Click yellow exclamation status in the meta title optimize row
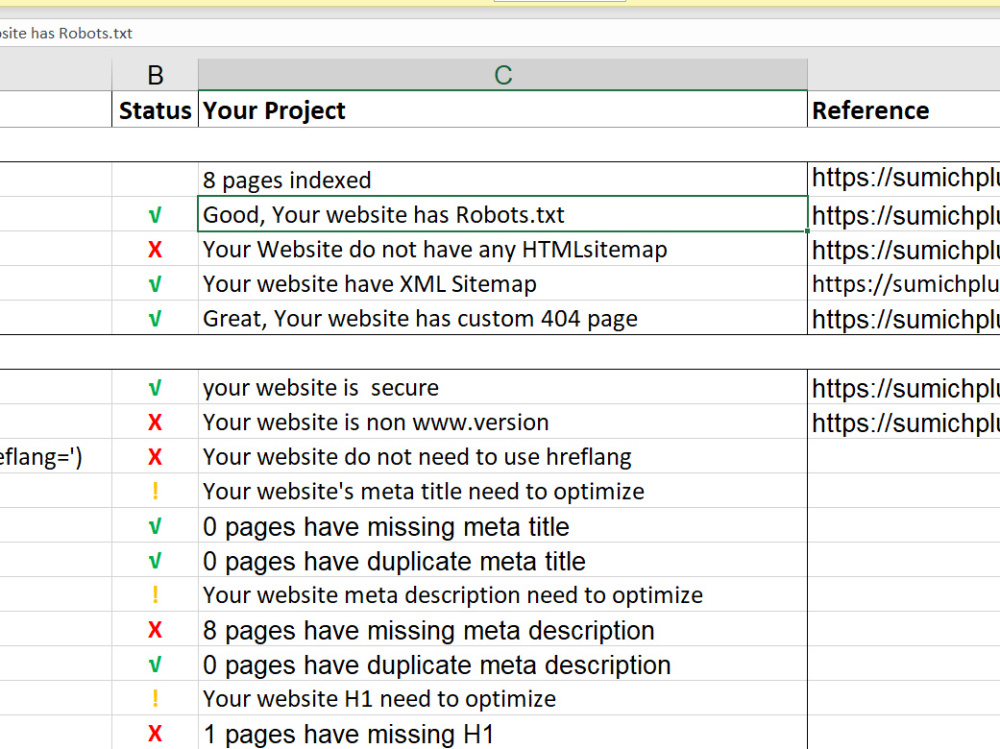 [x=155, y=491]
